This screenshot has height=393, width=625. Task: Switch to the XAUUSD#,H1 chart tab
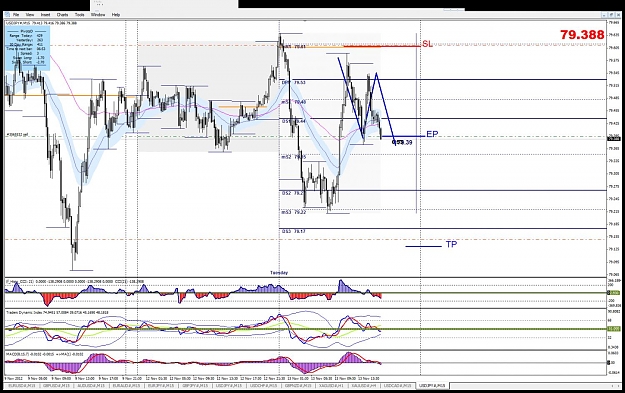click(x=331, y=386)
